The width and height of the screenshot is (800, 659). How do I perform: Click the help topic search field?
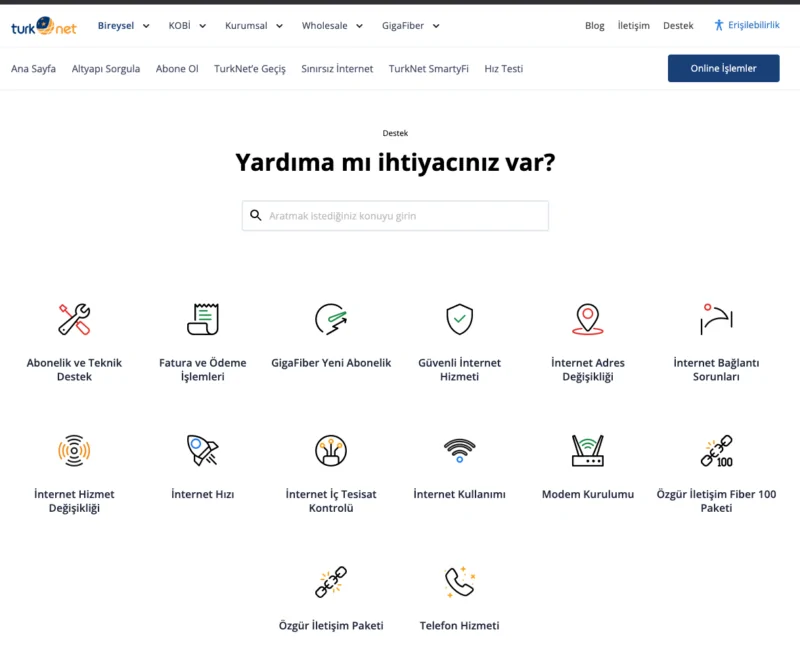point(395,216)
